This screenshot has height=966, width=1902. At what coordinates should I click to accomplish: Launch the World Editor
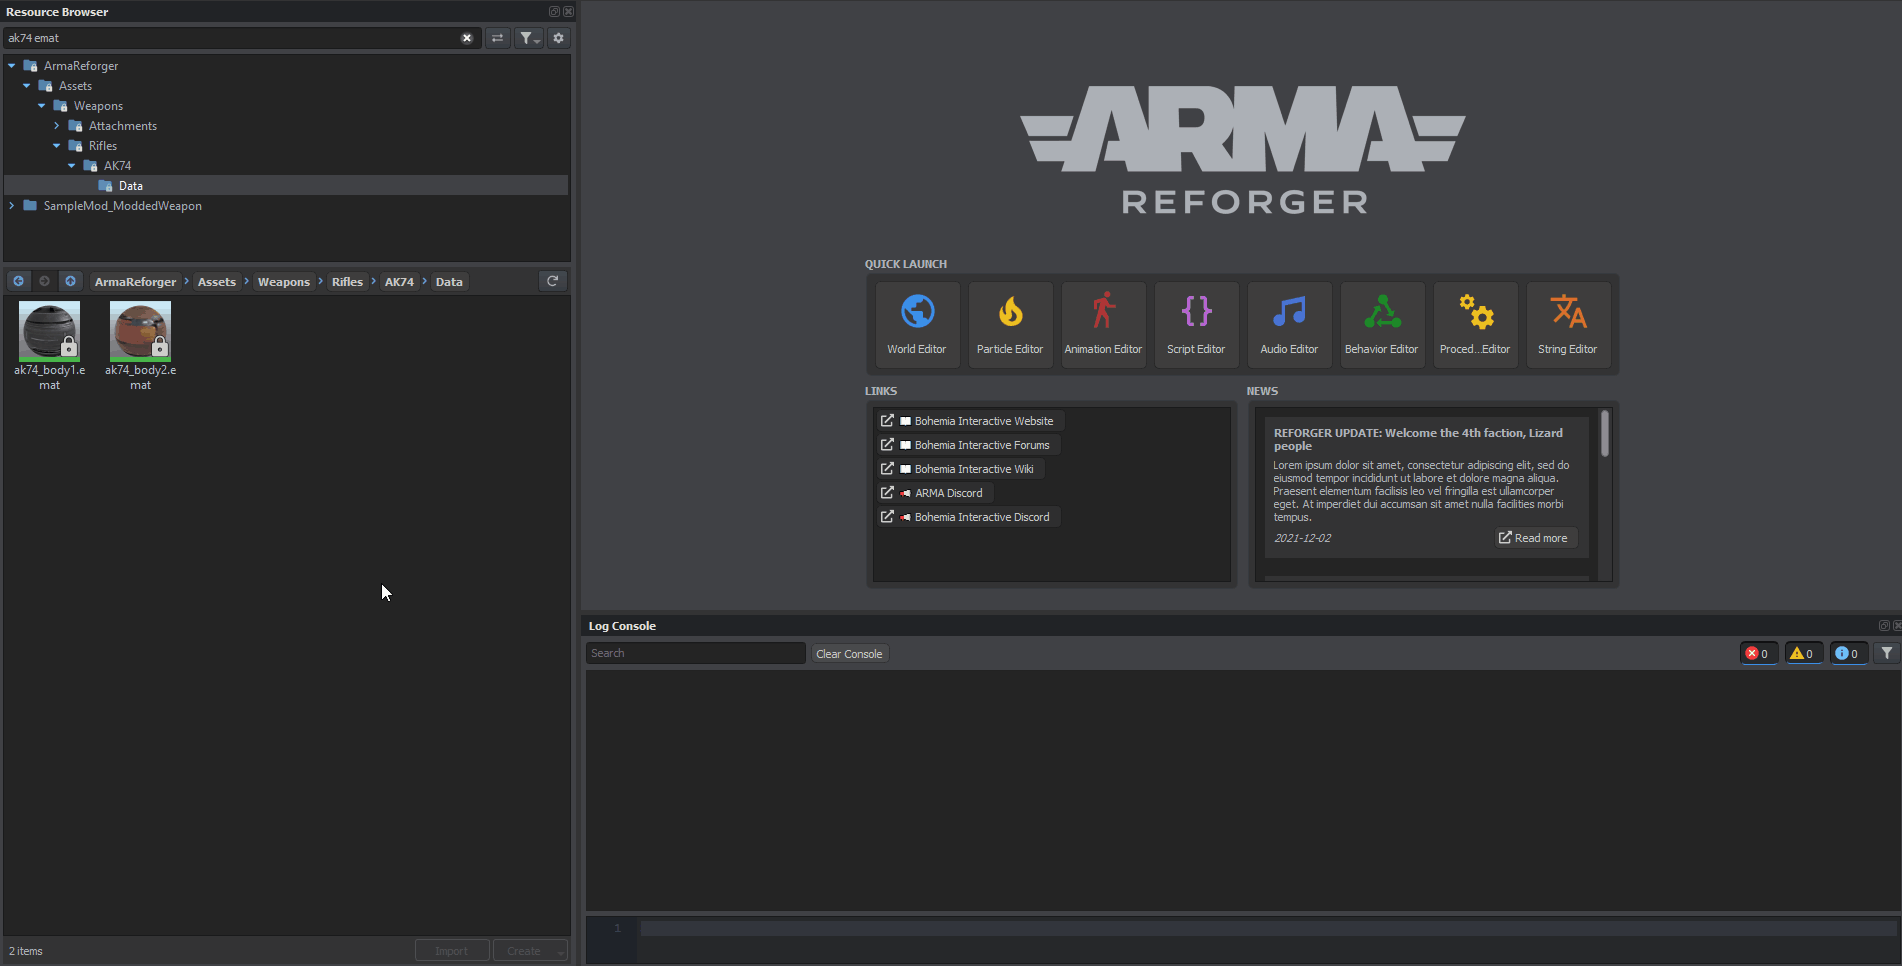pos(917,325)
